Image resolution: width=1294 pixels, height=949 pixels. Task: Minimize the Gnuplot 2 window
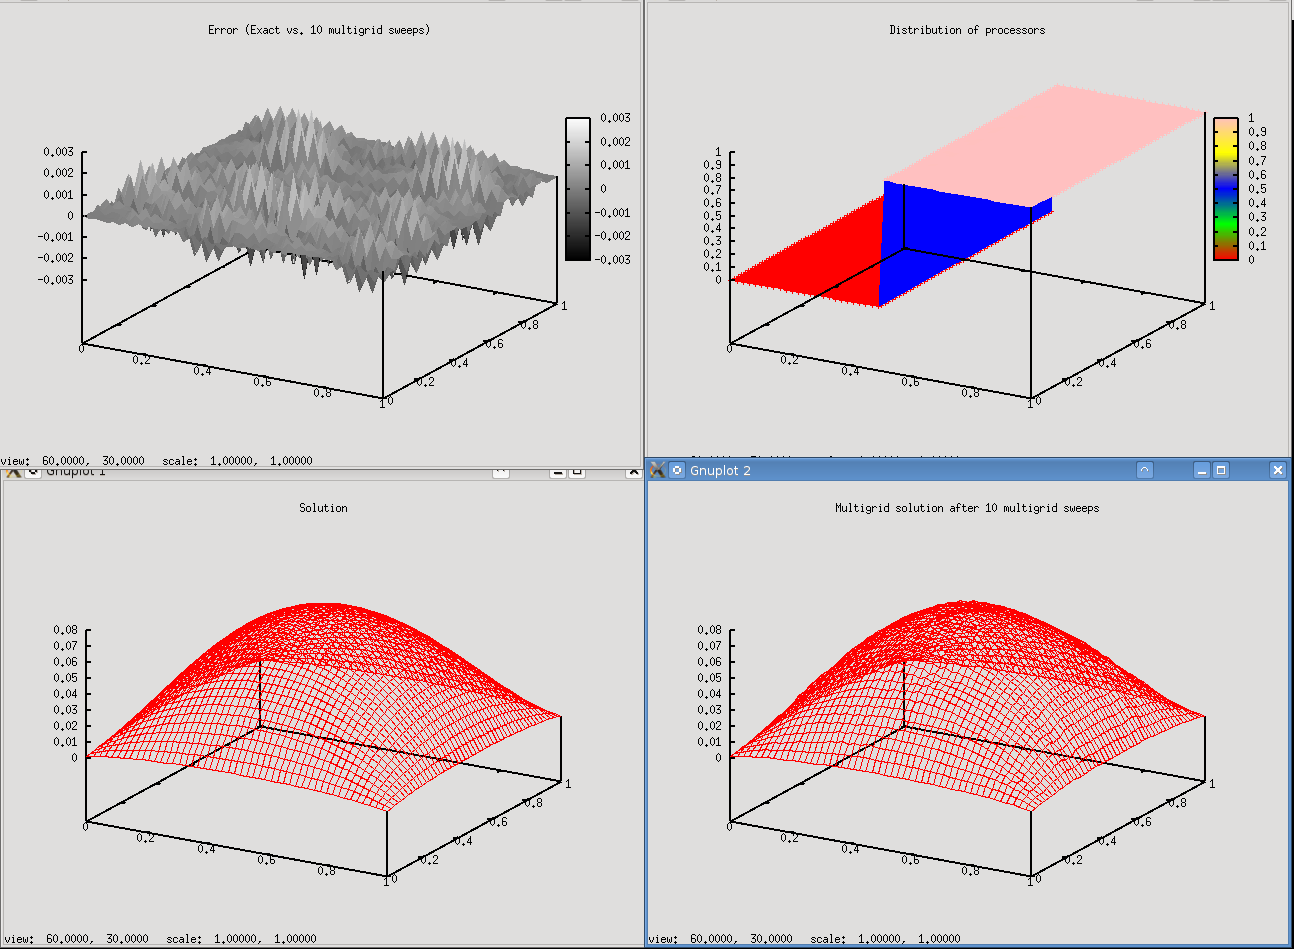pyautogui.click(x=1202, y=470)
